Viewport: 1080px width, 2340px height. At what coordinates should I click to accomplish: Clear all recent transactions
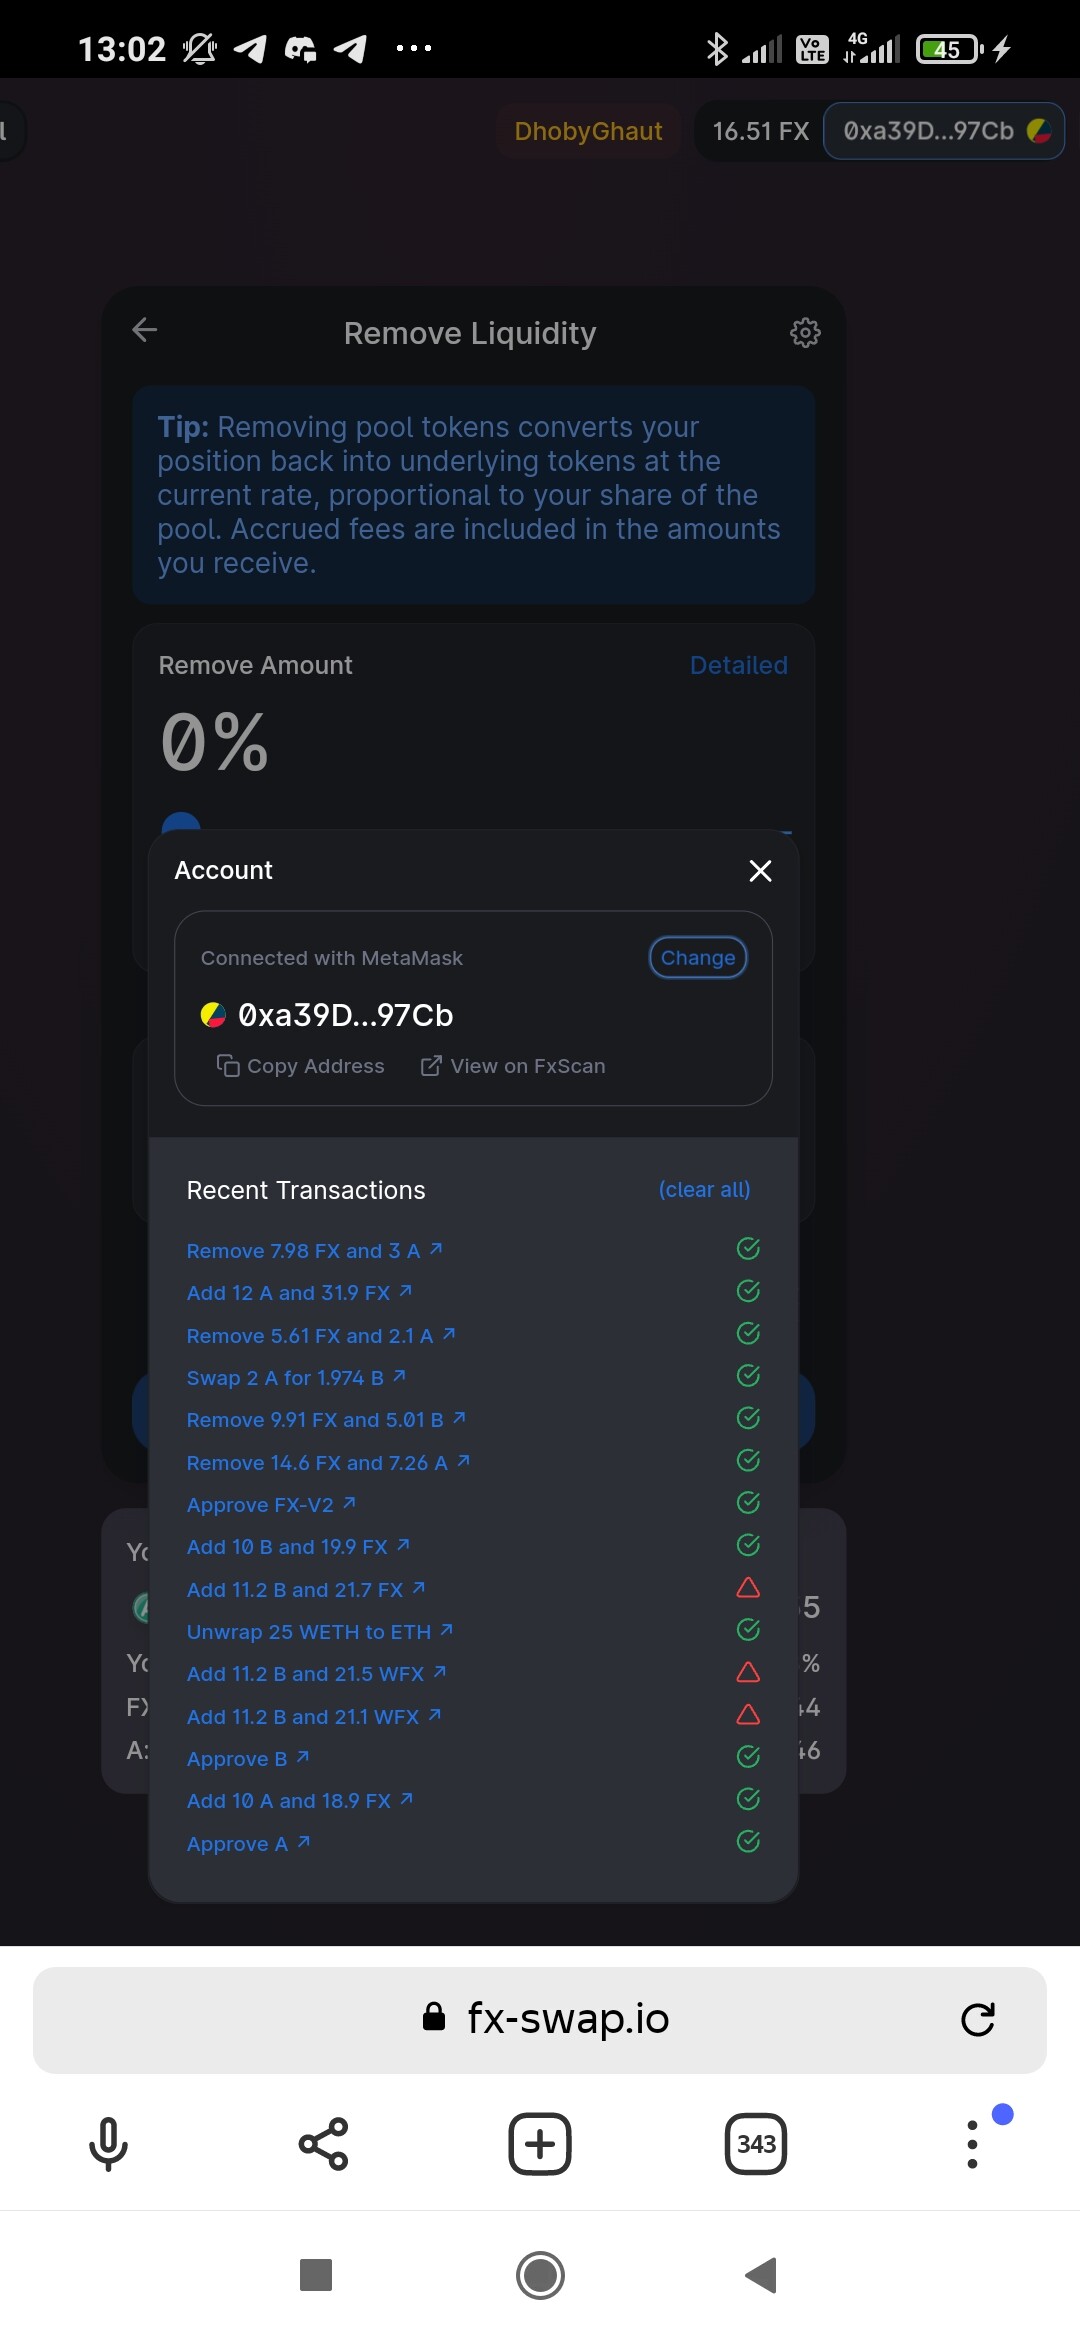tap(704, 1190)
